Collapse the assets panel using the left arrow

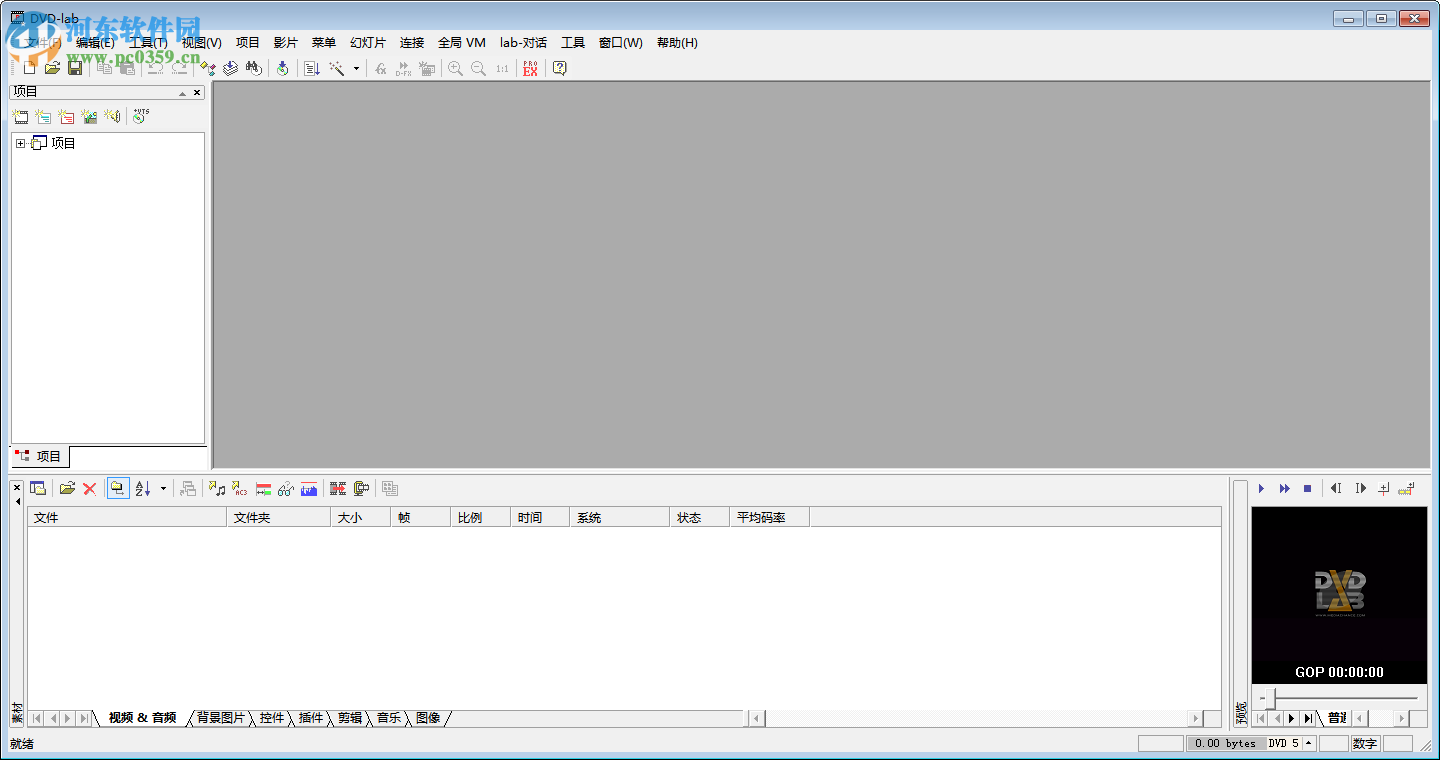click(x=17, y=501)
